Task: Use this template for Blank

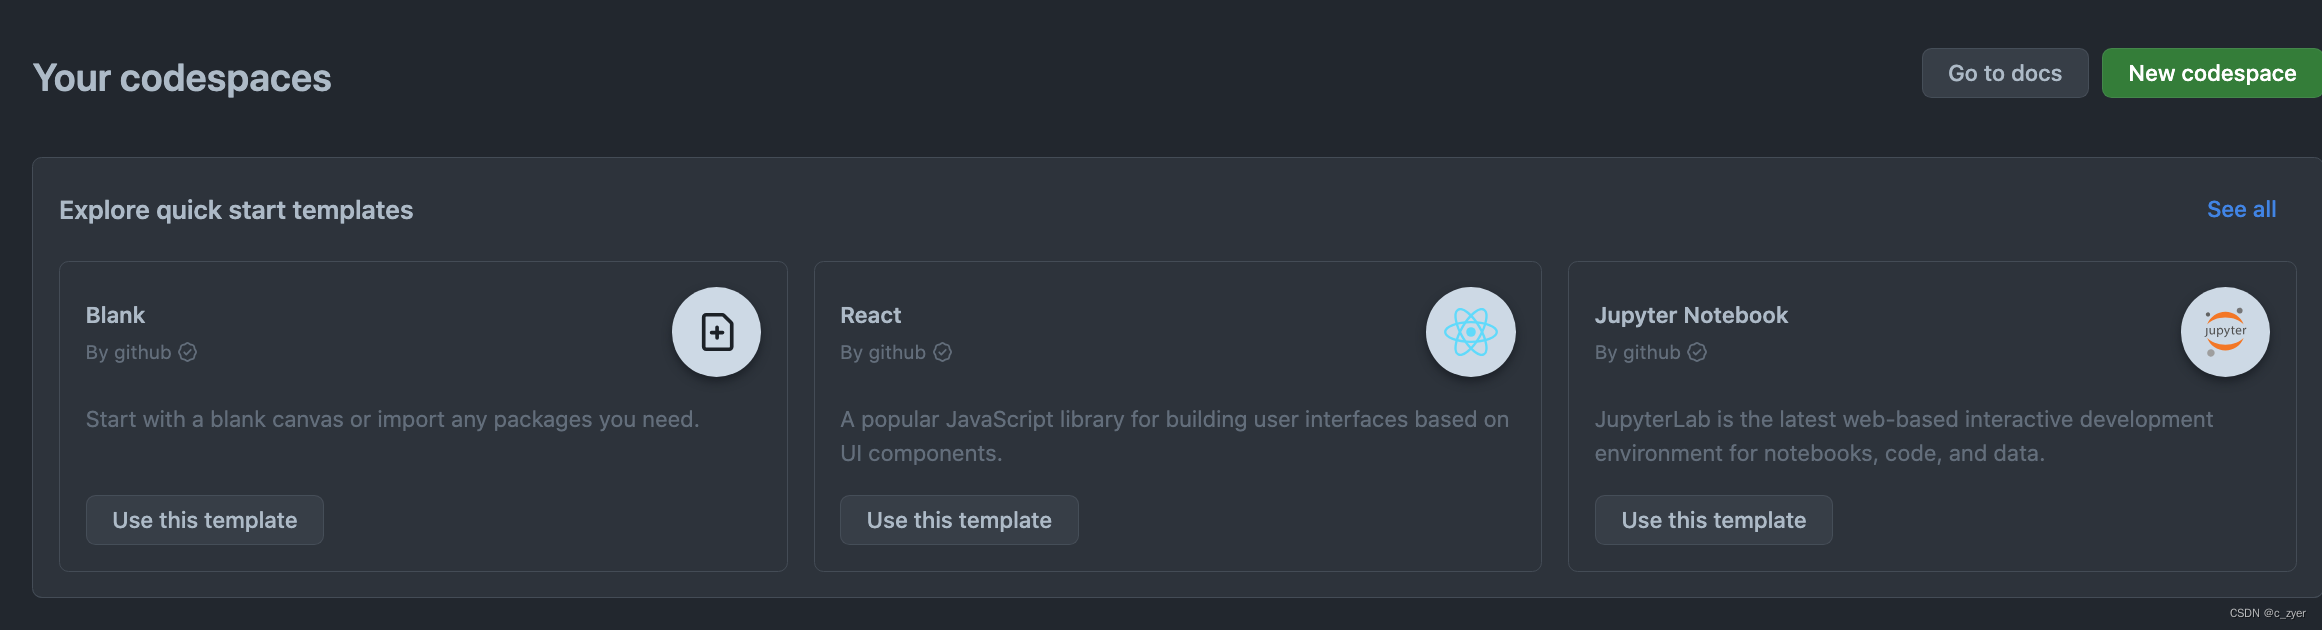Action: (x=205, y=520)
